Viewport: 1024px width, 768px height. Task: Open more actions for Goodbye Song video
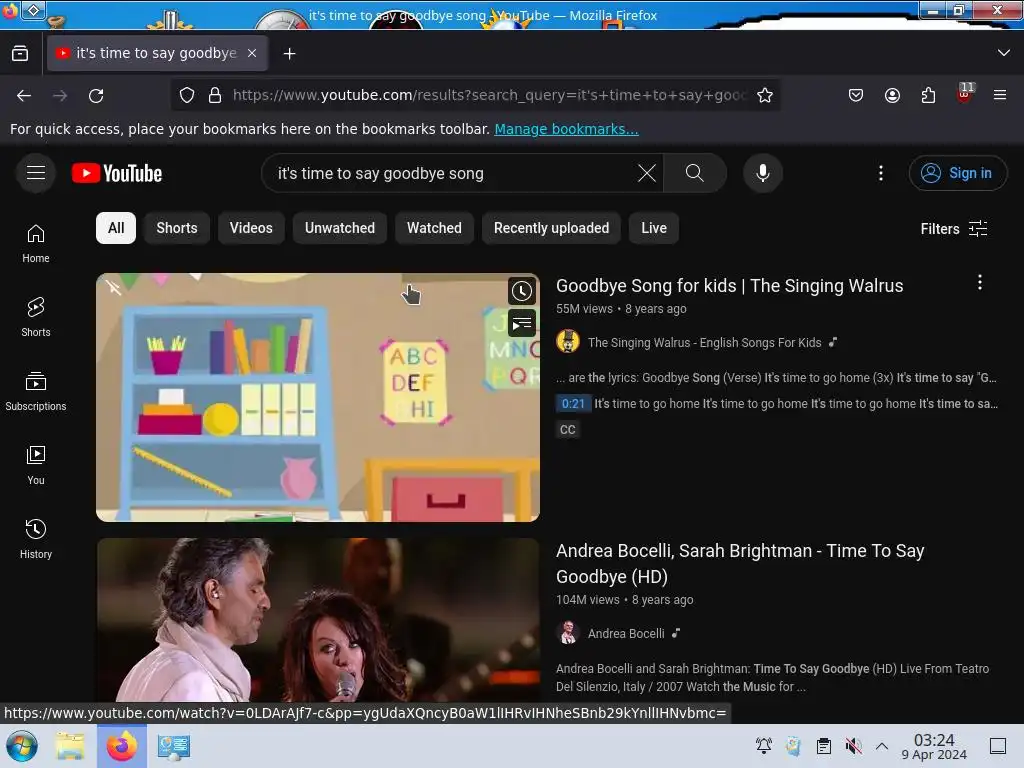pos(980,282)
